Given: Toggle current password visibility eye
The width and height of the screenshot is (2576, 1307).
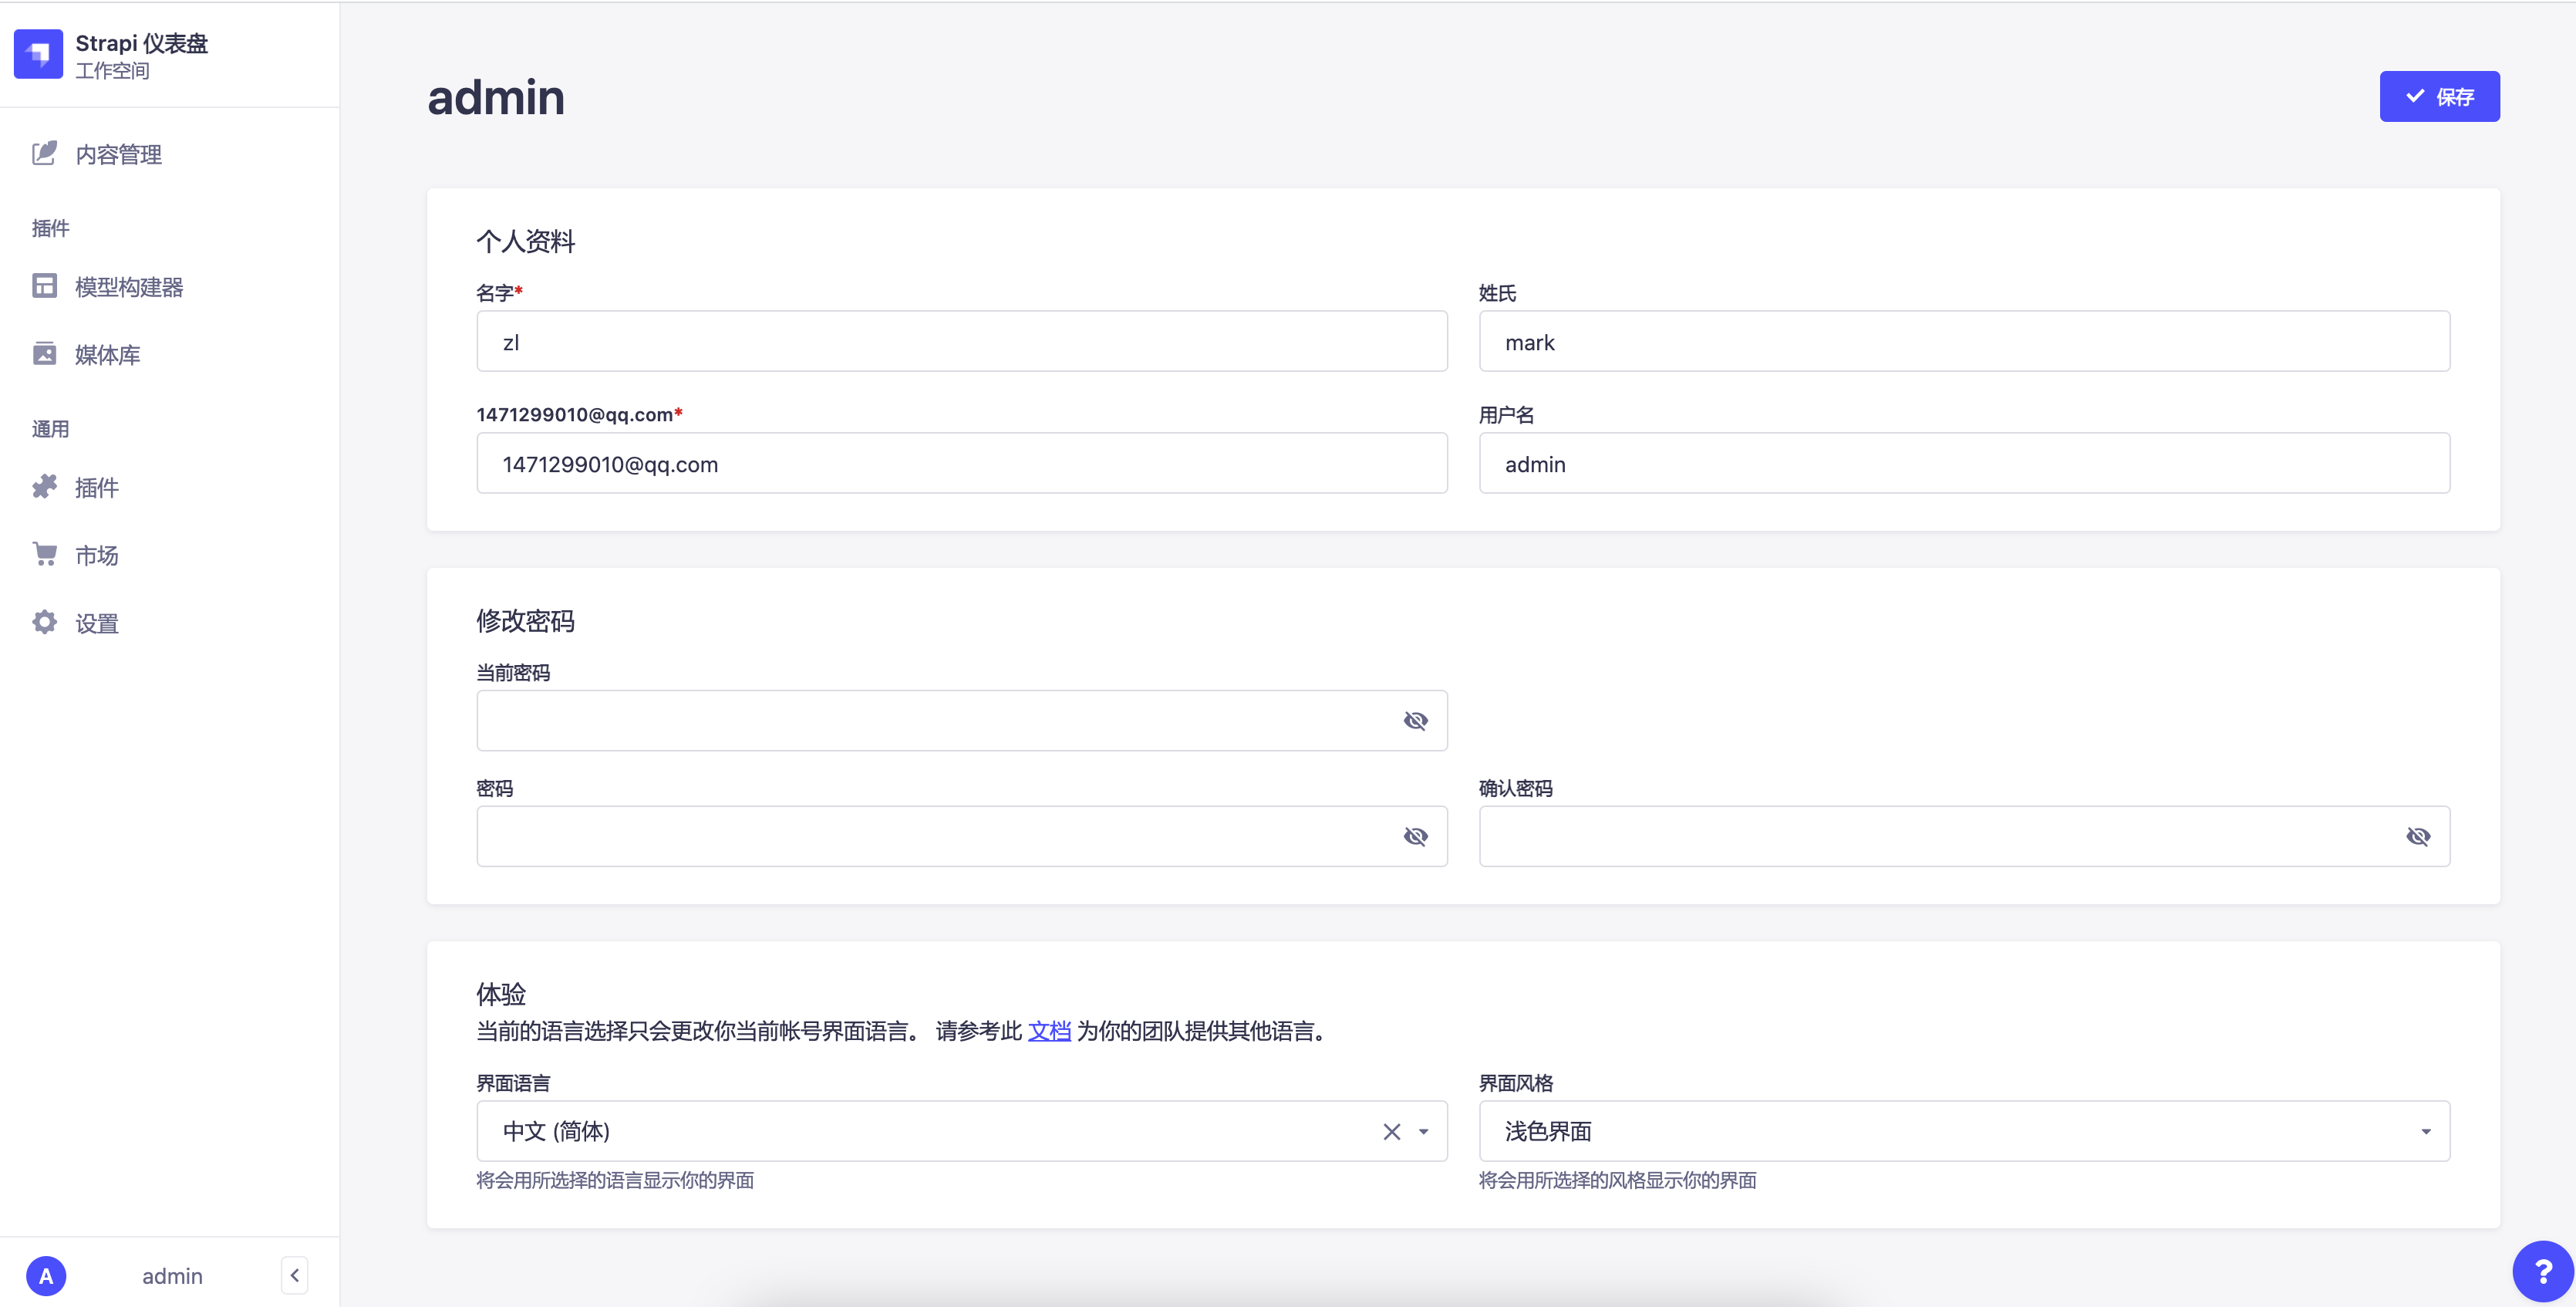Looking at the screenshot, I should 1415,721.
